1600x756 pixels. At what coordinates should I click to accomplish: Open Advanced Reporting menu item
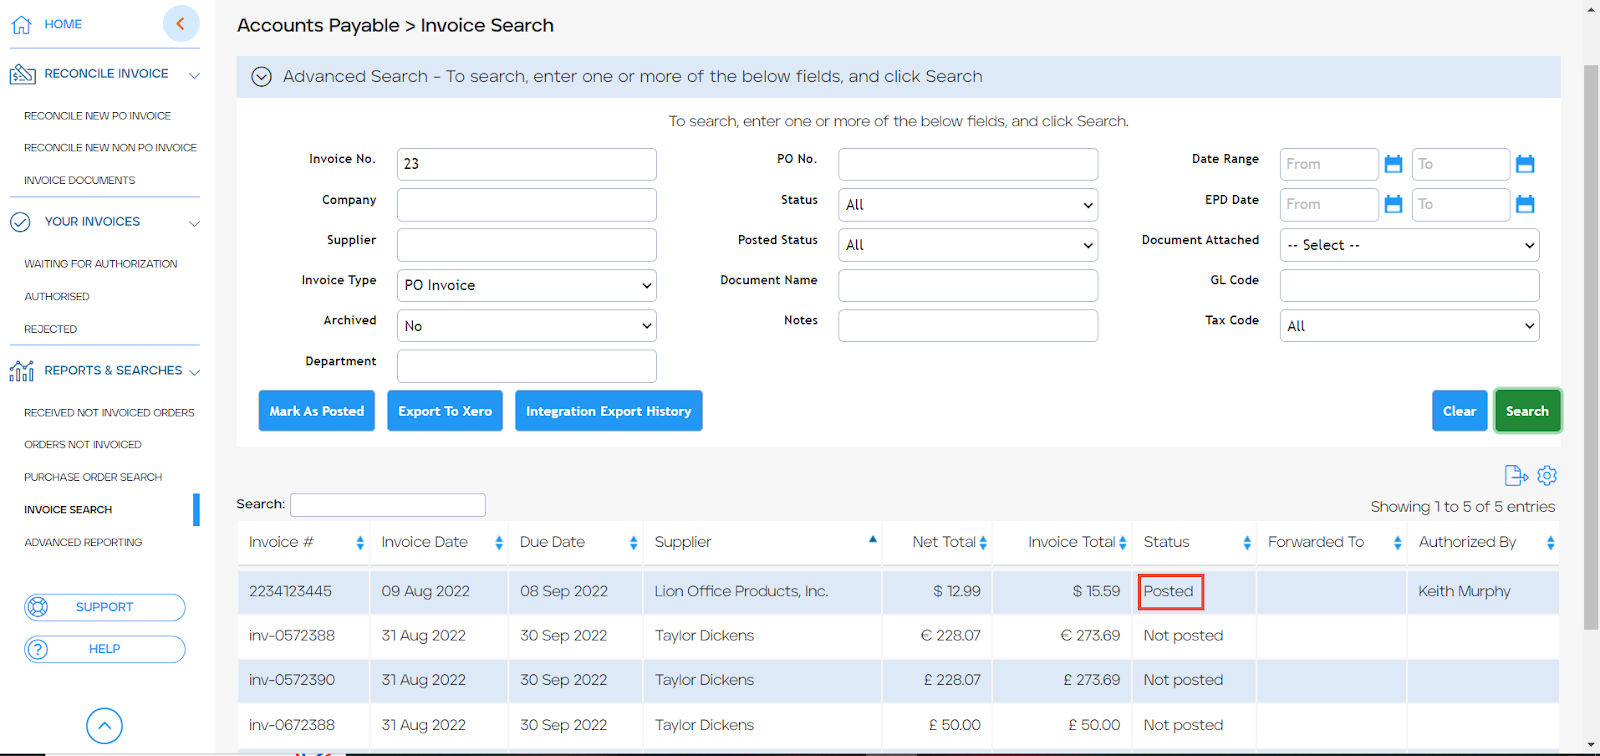(x=83, y=542)
